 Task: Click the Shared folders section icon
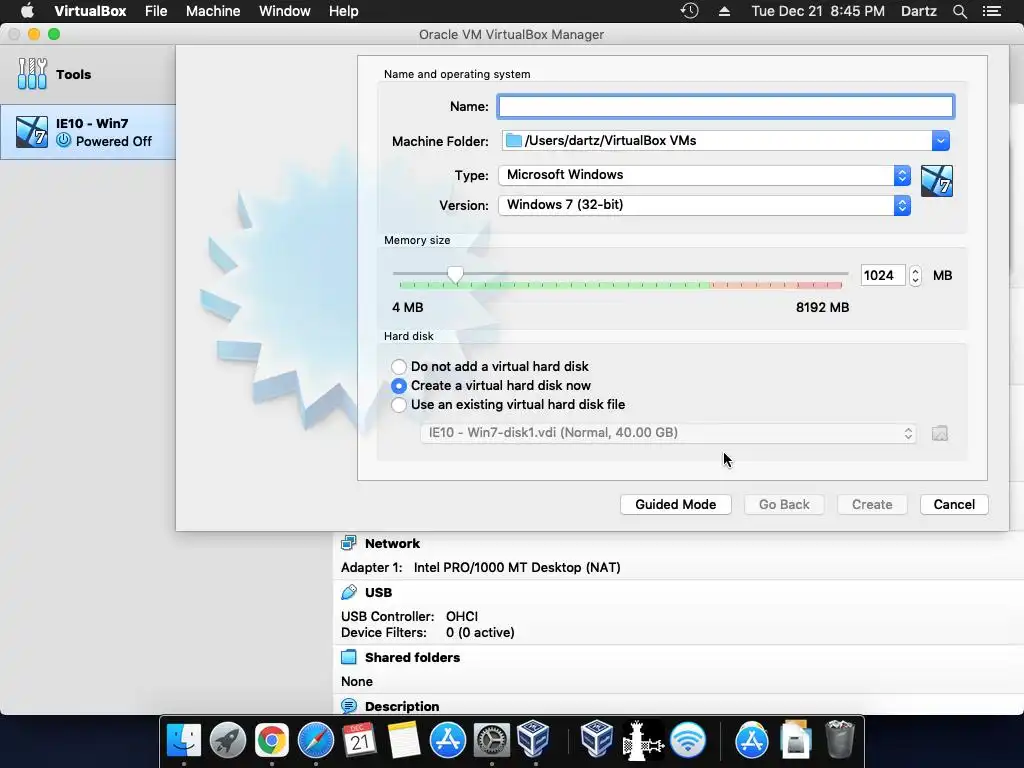(349, 657)
